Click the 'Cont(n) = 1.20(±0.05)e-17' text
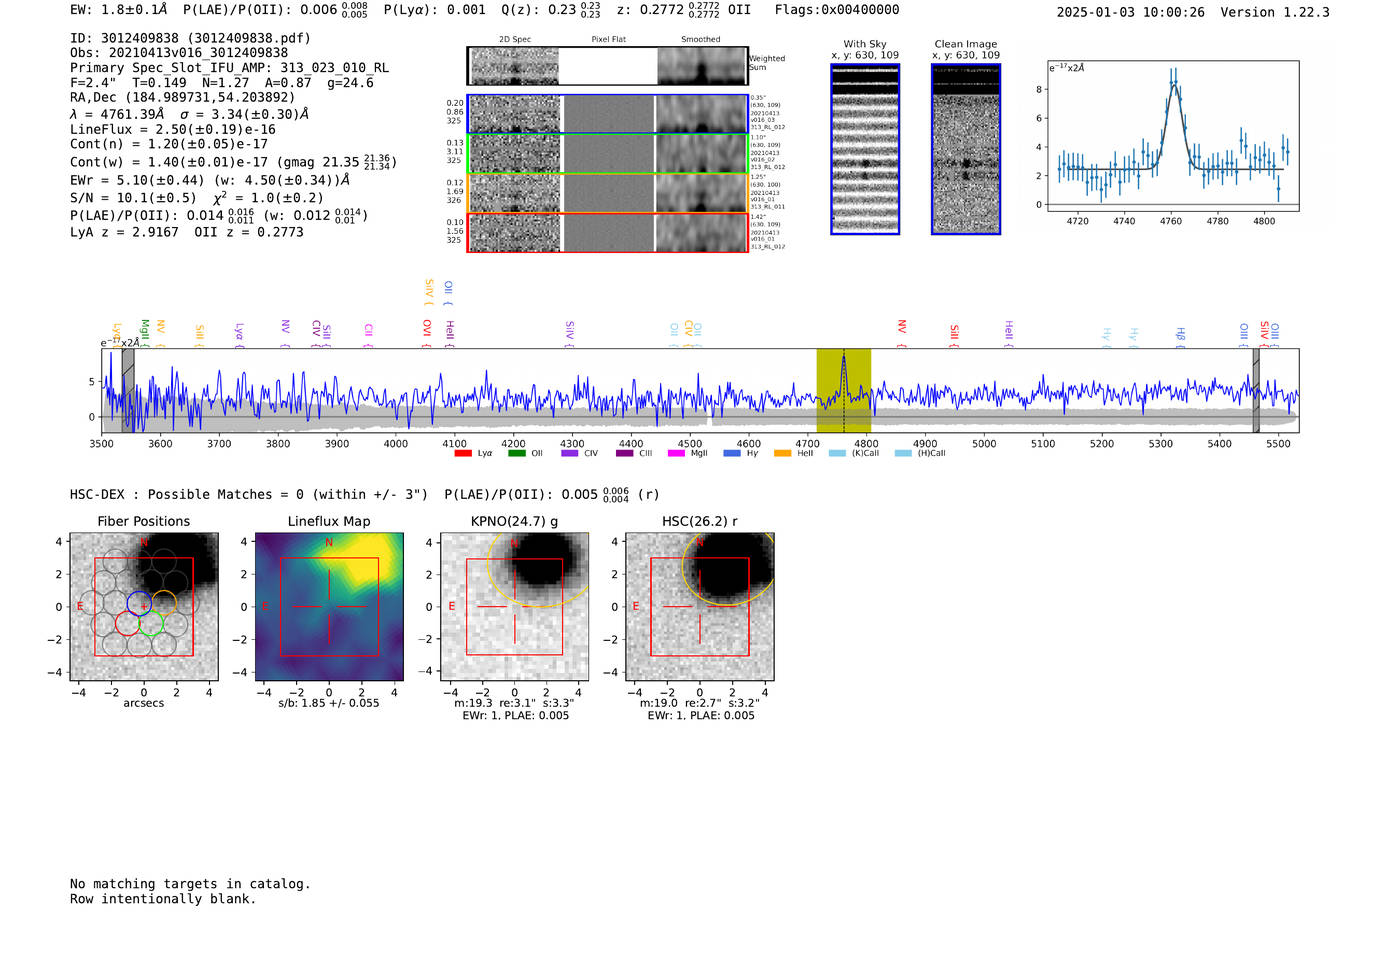 click(x=169, y=144)
